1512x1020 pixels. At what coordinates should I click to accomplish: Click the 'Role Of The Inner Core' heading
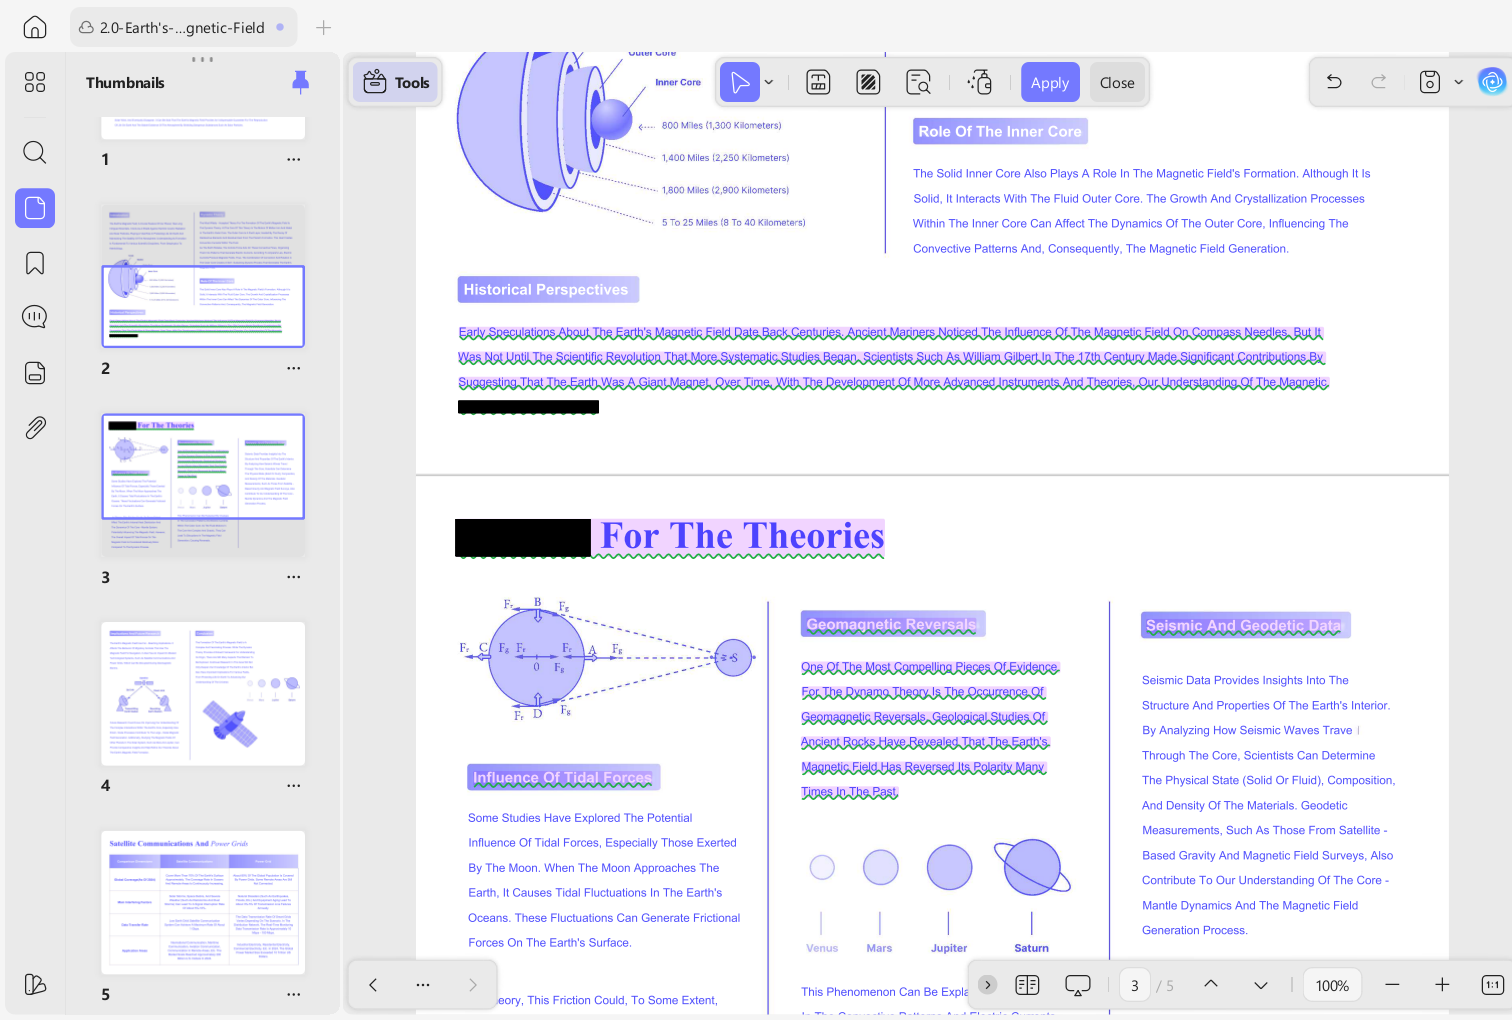click(1000, 131)
